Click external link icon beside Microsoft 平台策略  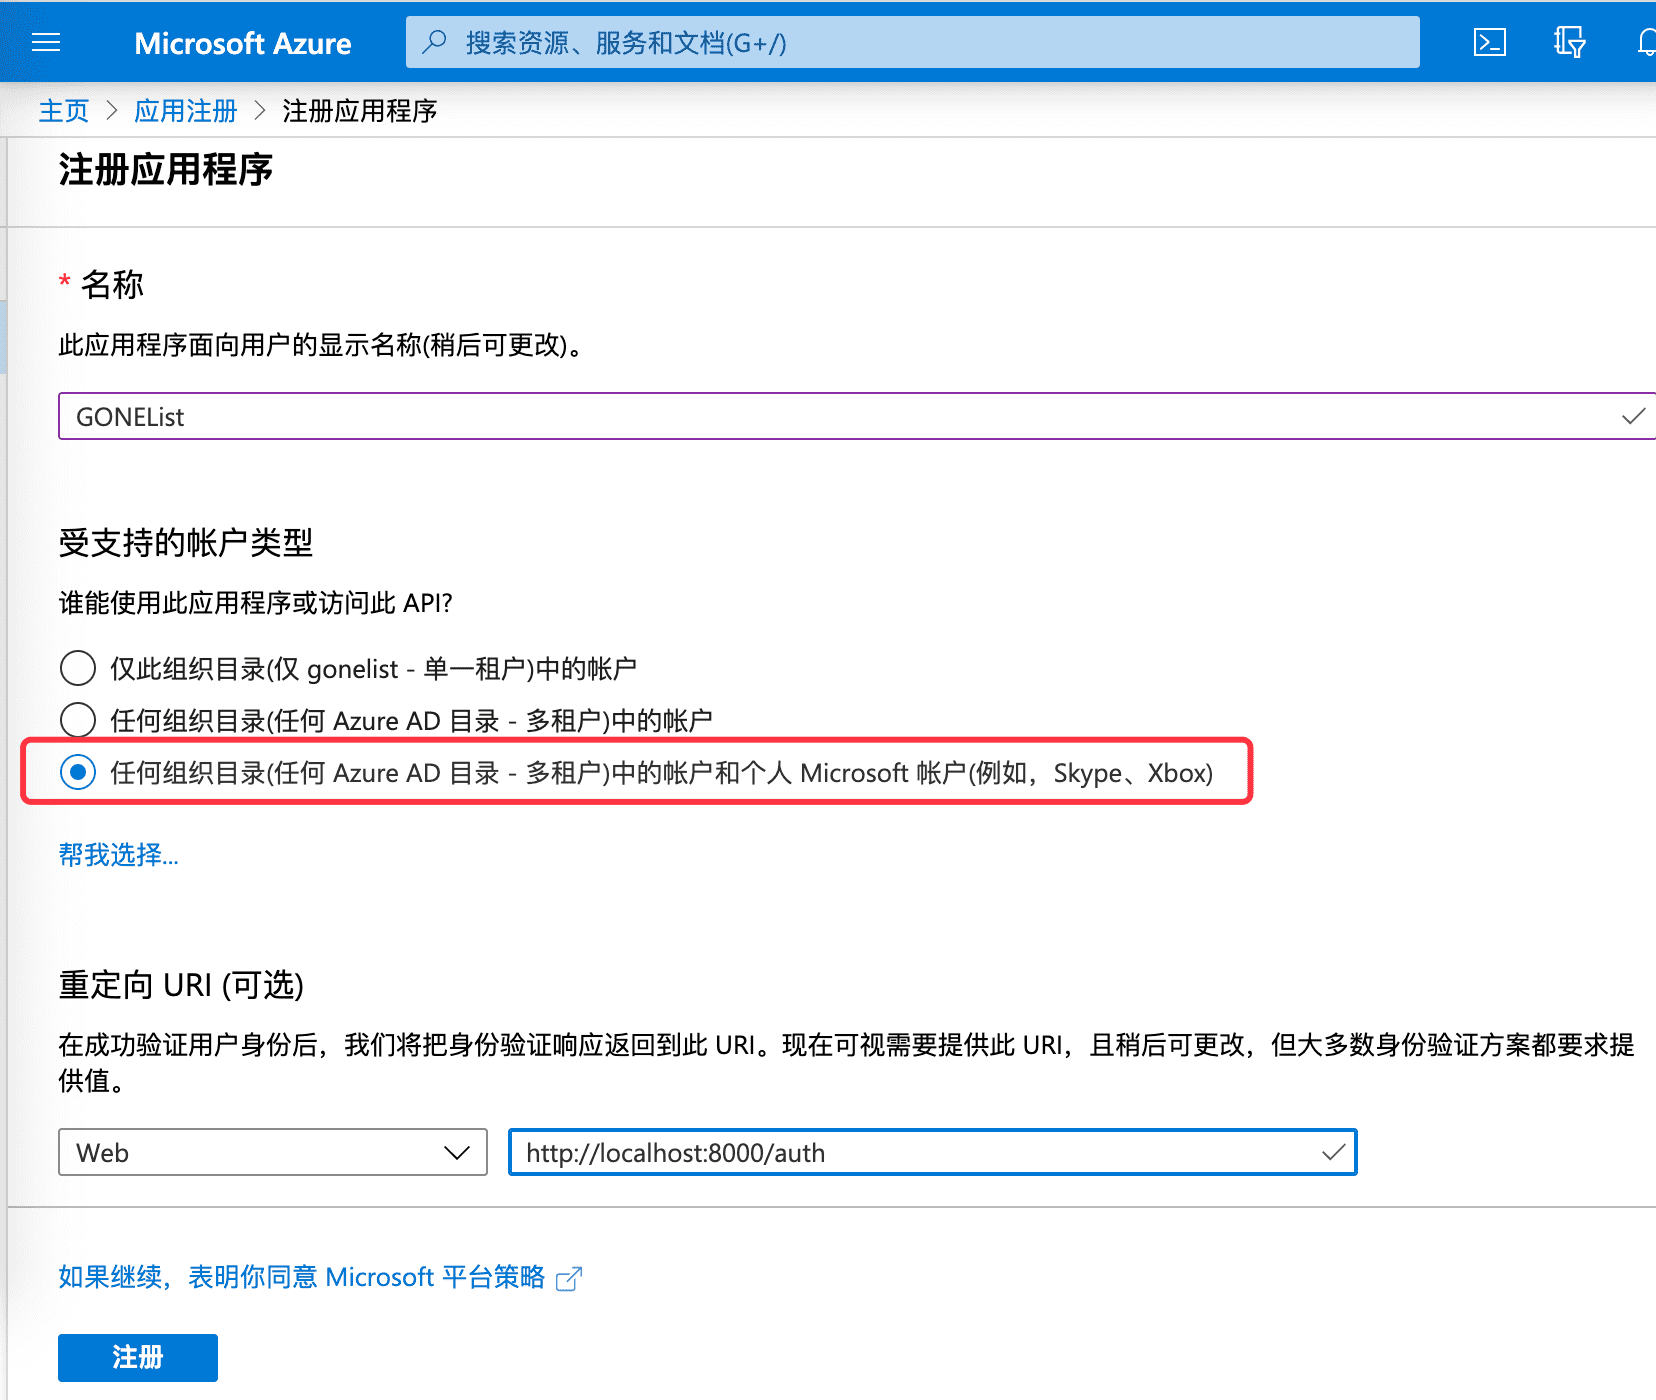coord(568,1279)
